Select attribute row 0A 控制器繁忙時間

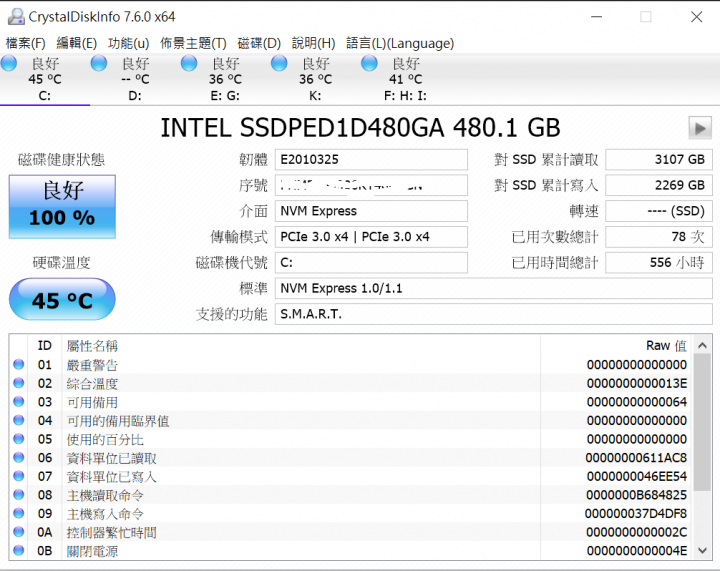pos(351,532)
